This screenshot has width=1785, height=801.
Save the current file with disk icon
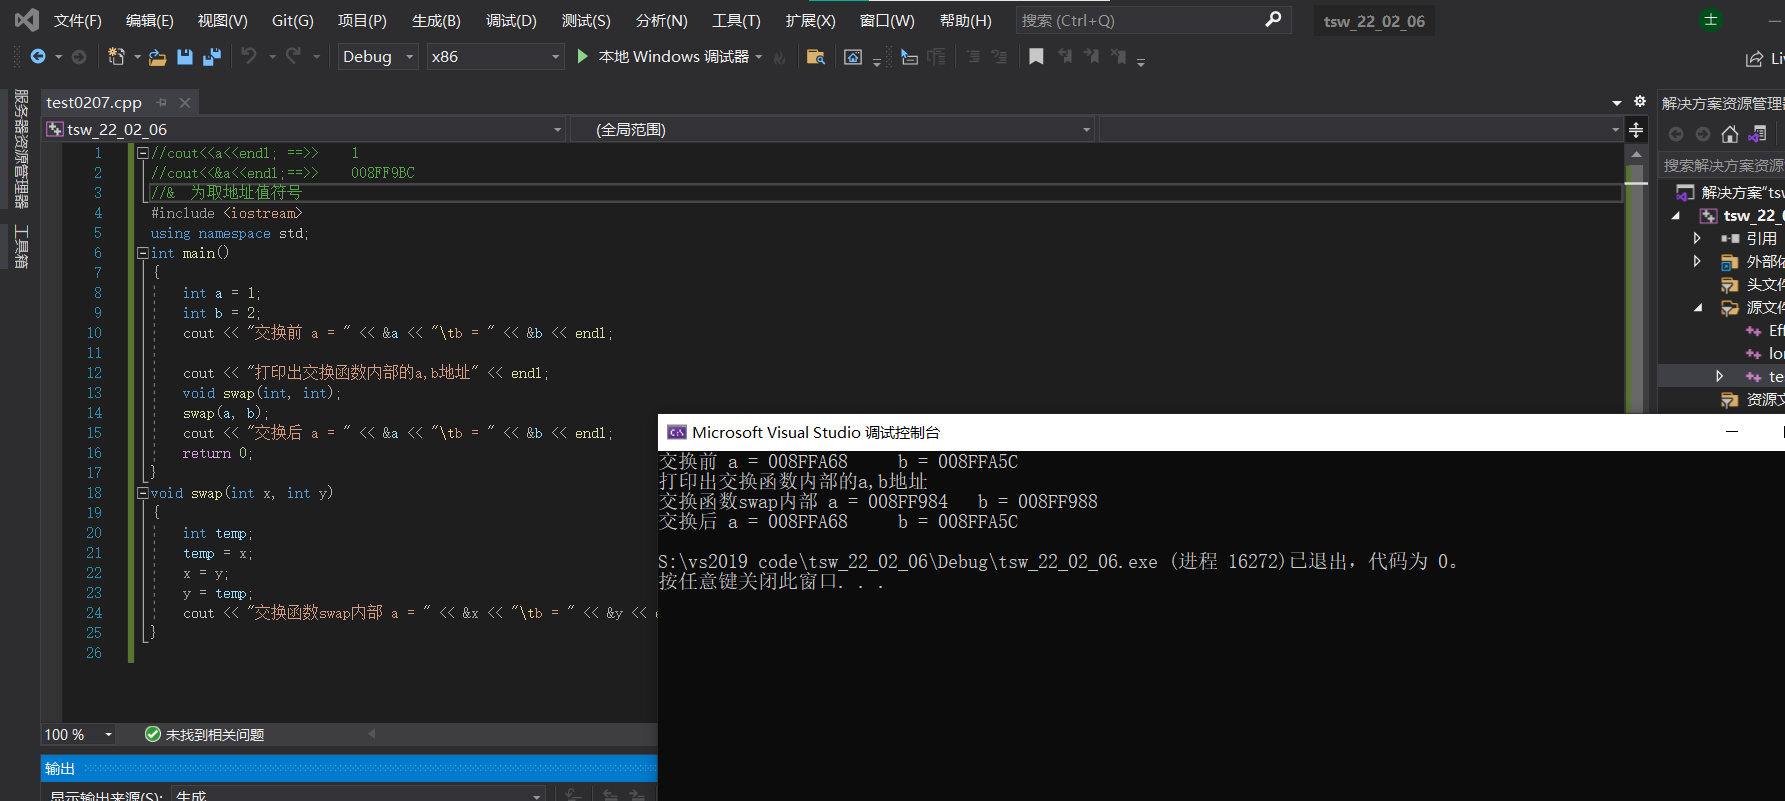pos(185,57)
